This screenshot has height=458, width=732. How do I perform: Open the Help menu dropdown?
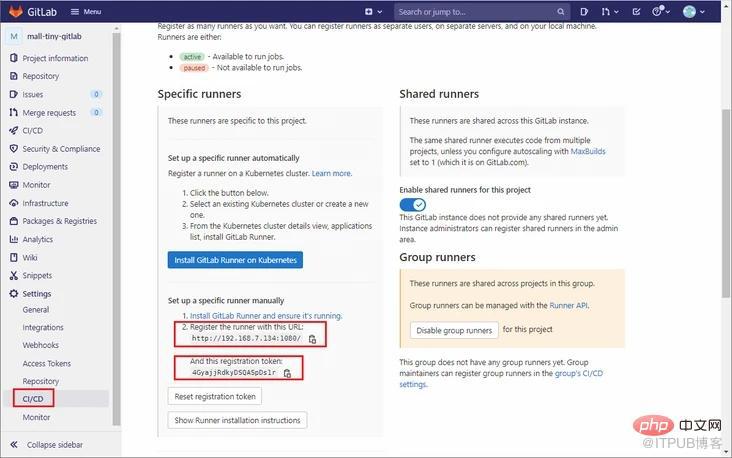click(661, 12)
